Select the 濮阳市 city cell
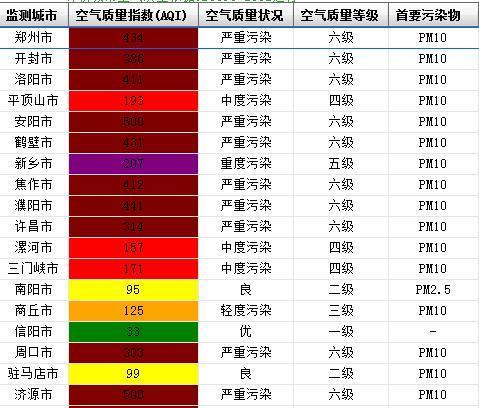Image resolution: width=479 pixels, height=408 pixels. [33, 206]
